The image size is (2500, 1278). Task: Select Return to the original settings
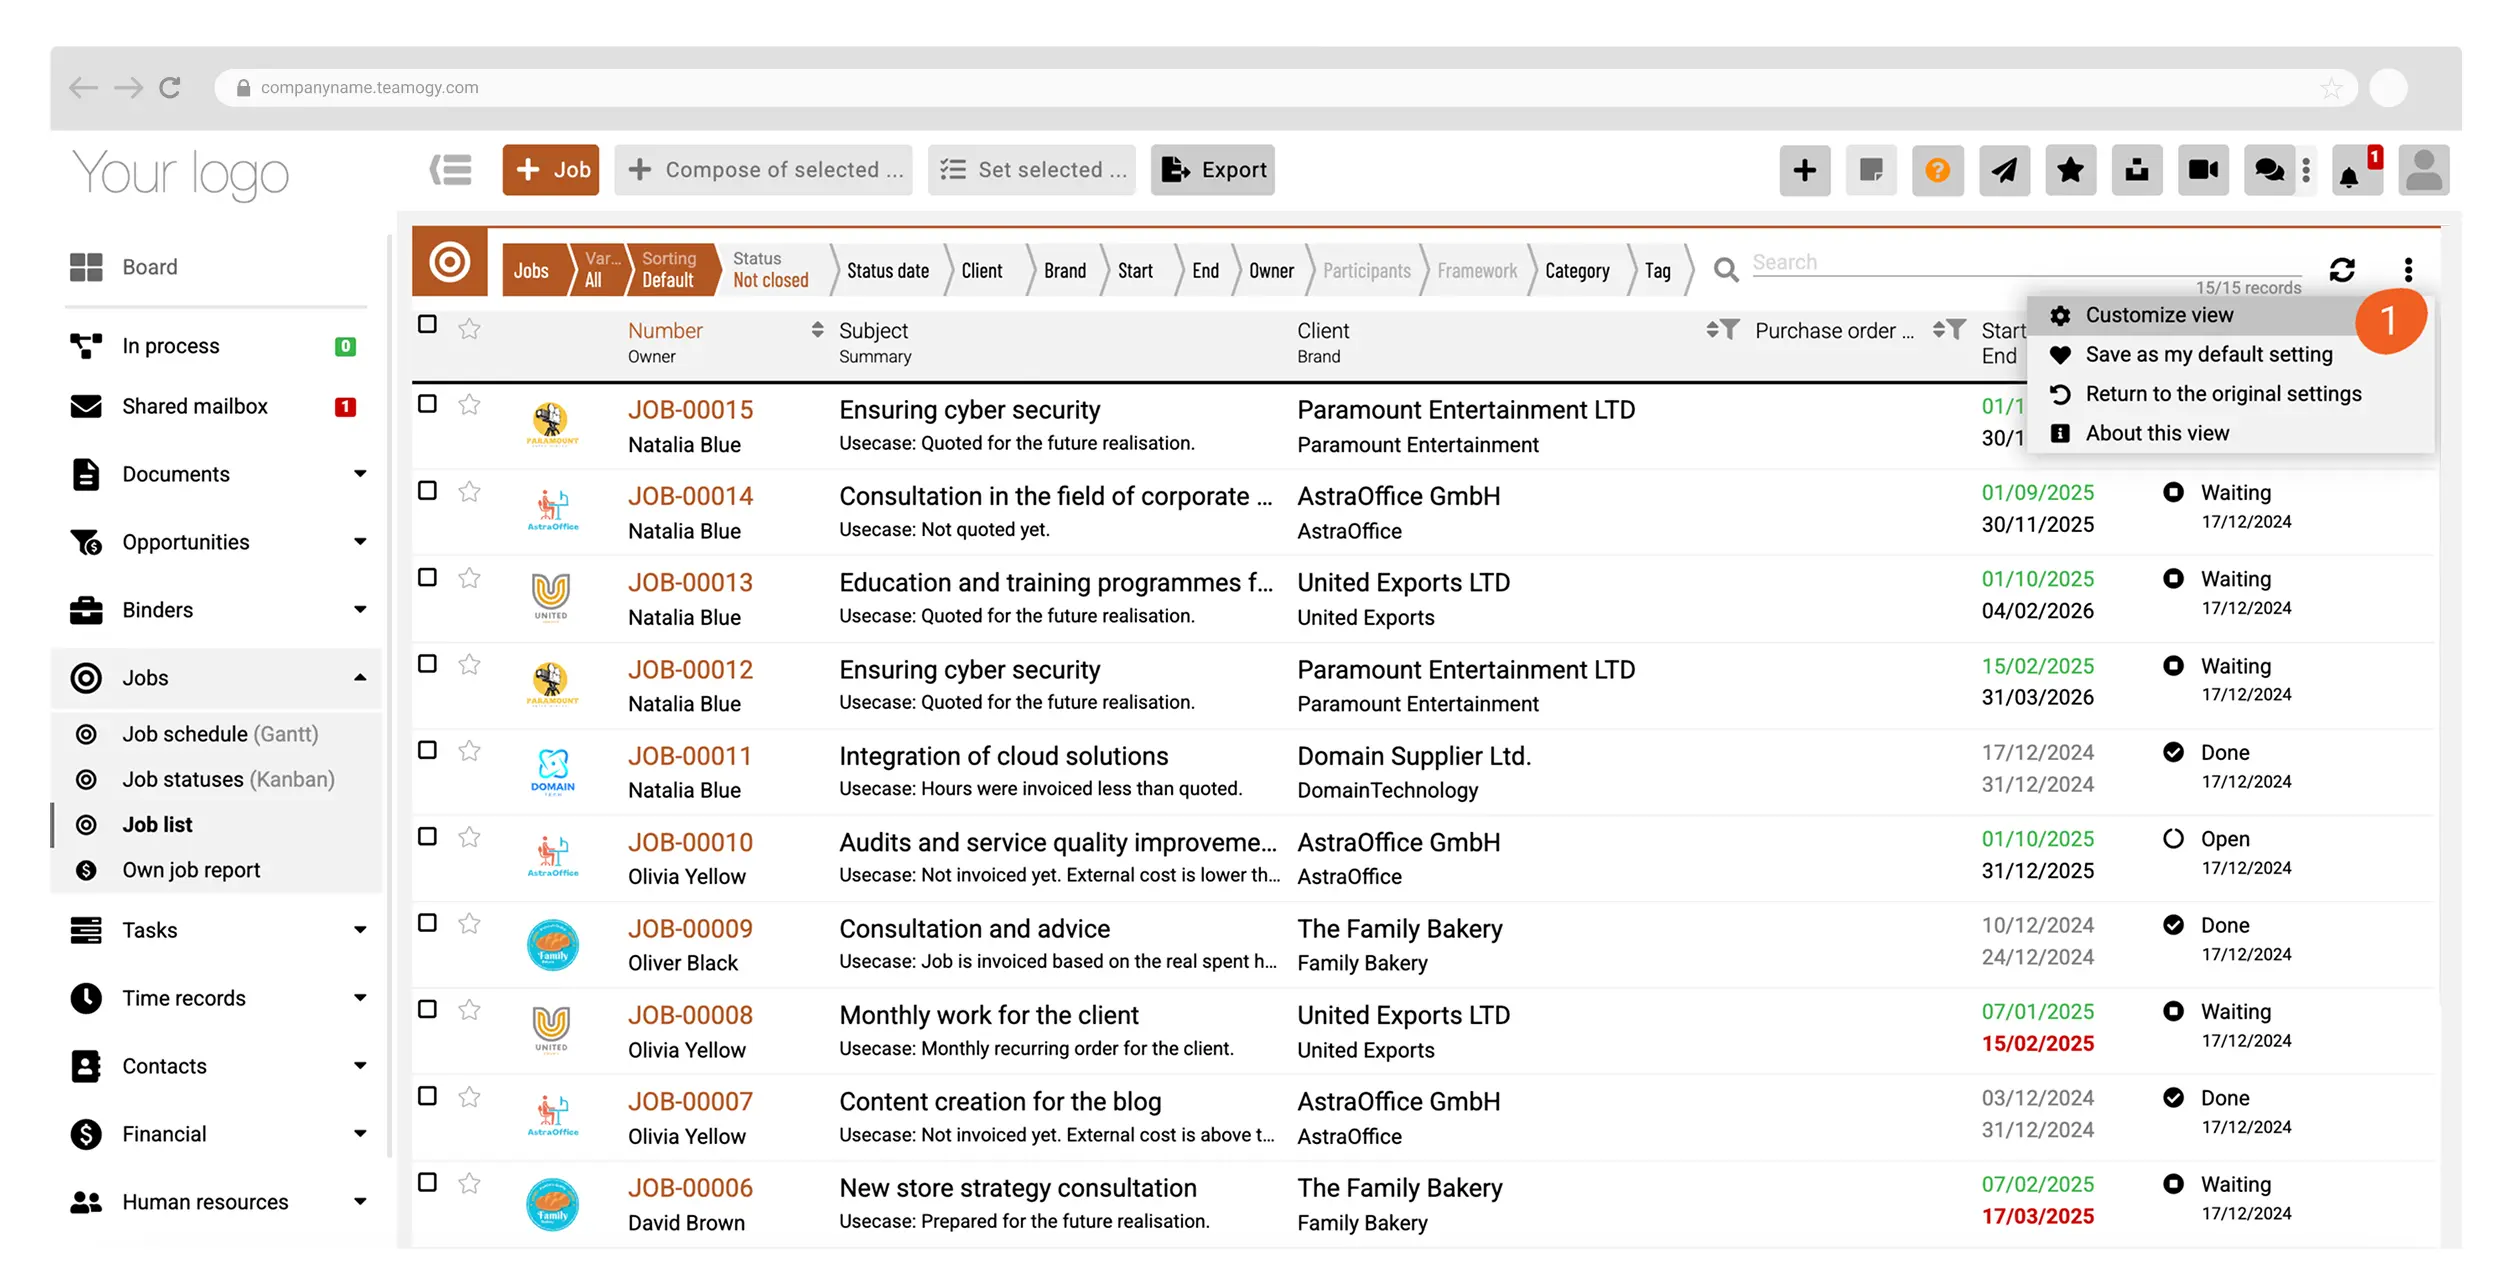[x=2222, y=394]
